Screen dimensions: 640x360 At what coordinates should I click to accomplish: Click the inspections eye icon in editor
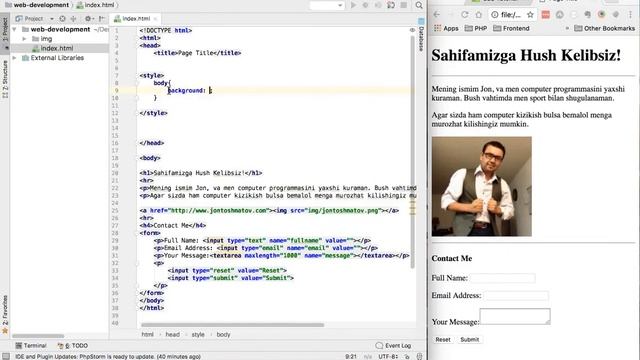click(x=412, y=30)
